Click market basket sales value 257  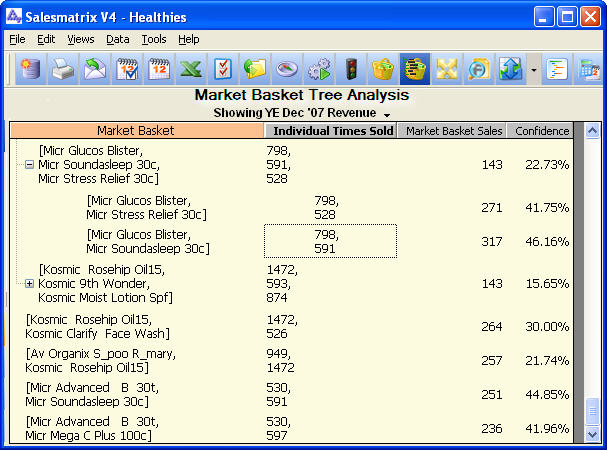tap(492, 361)
